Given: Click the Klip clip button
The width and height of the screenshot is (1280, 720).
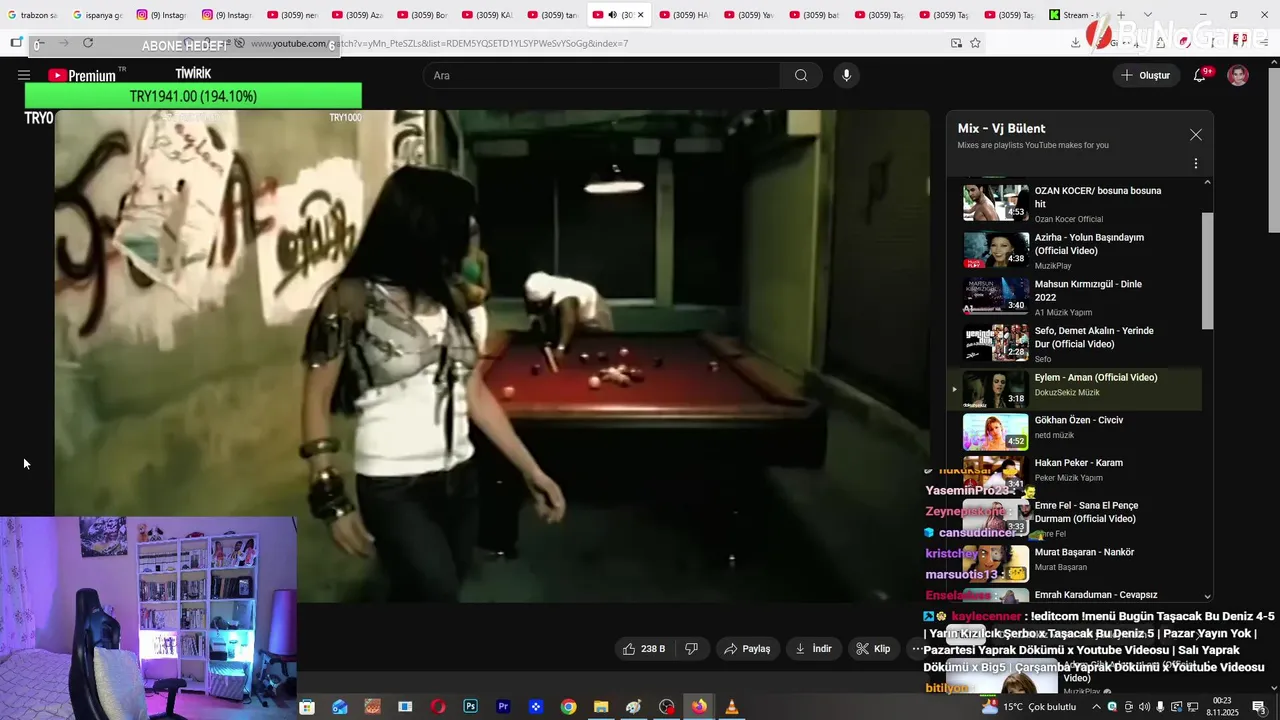Looking at the screenshot, I should click(x=873, y=649).
